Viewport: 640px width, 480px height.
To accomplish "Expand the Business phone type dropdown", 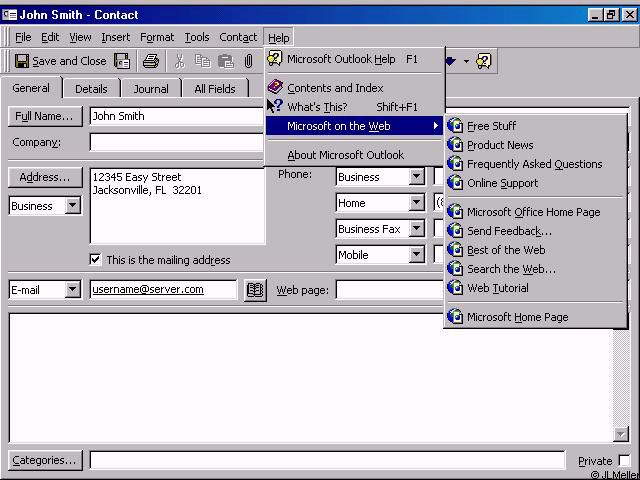I will (x=416, y=176).
